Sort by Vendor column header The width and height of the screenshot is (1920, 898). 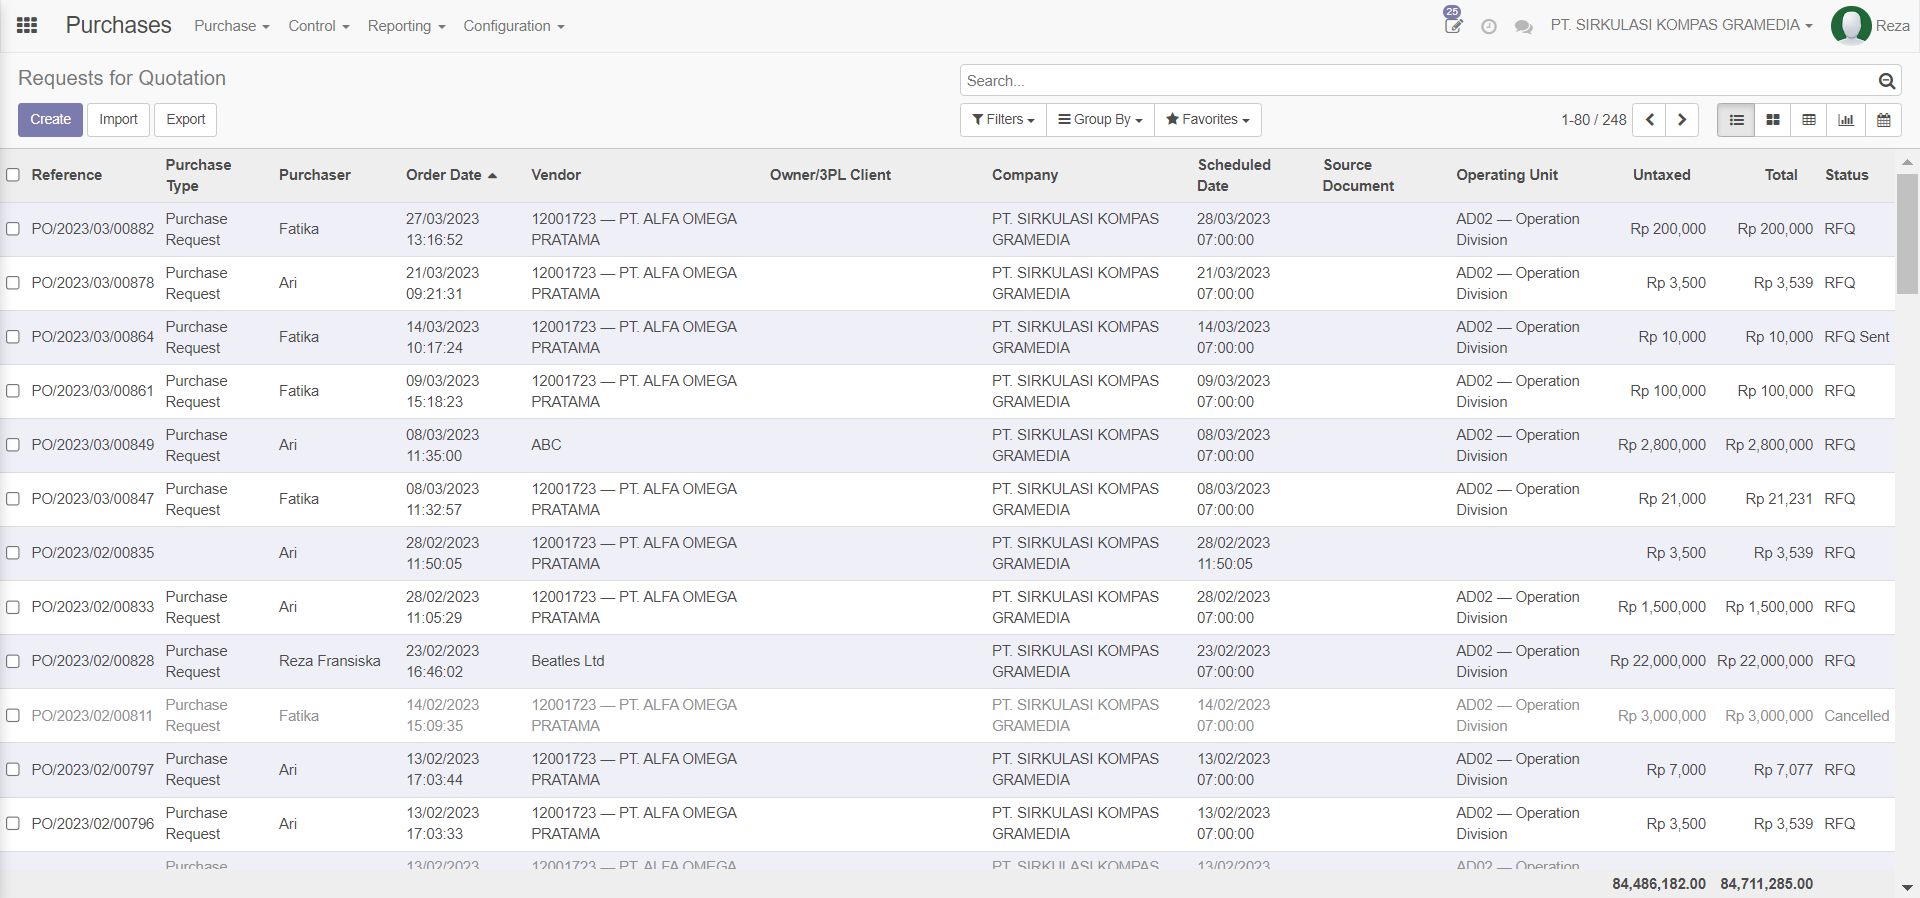[556, 175]
